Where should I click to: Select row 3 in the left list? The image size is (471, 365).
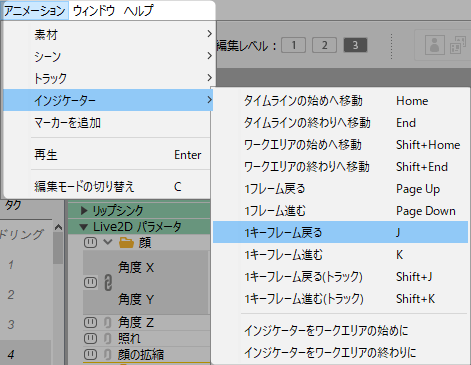(11, 324)
